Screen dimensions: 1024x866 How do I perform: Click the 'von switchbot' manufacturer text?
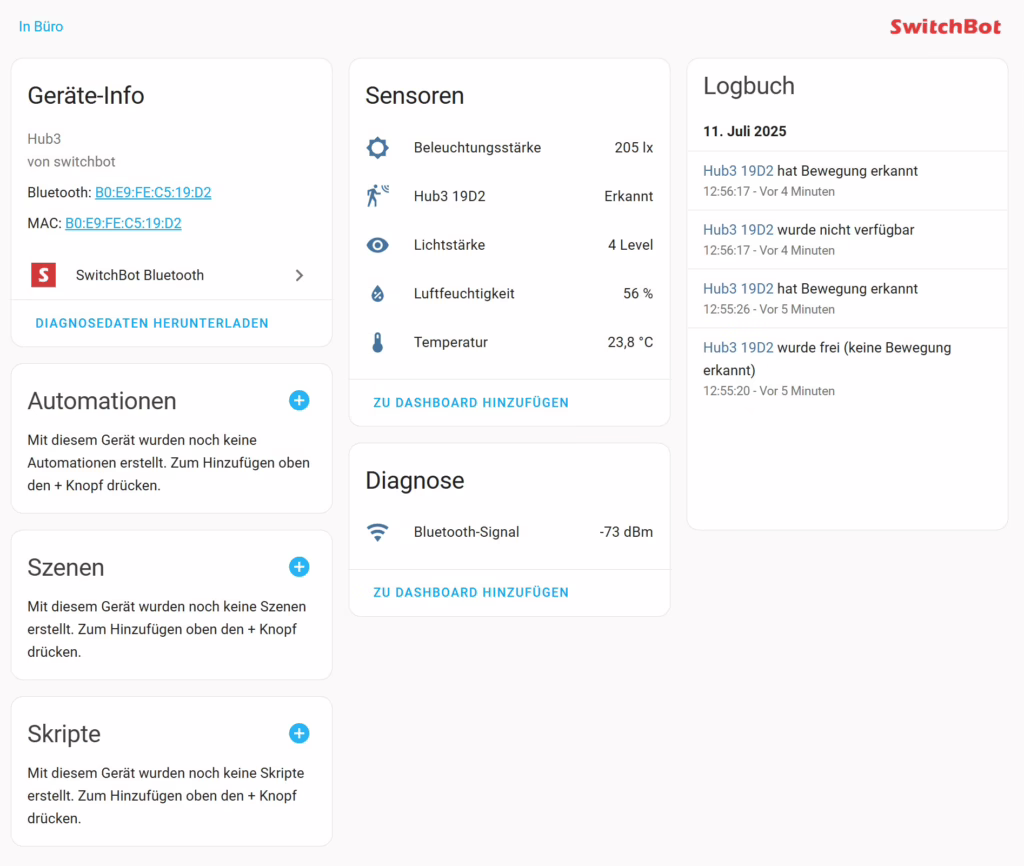pos(71,162)
